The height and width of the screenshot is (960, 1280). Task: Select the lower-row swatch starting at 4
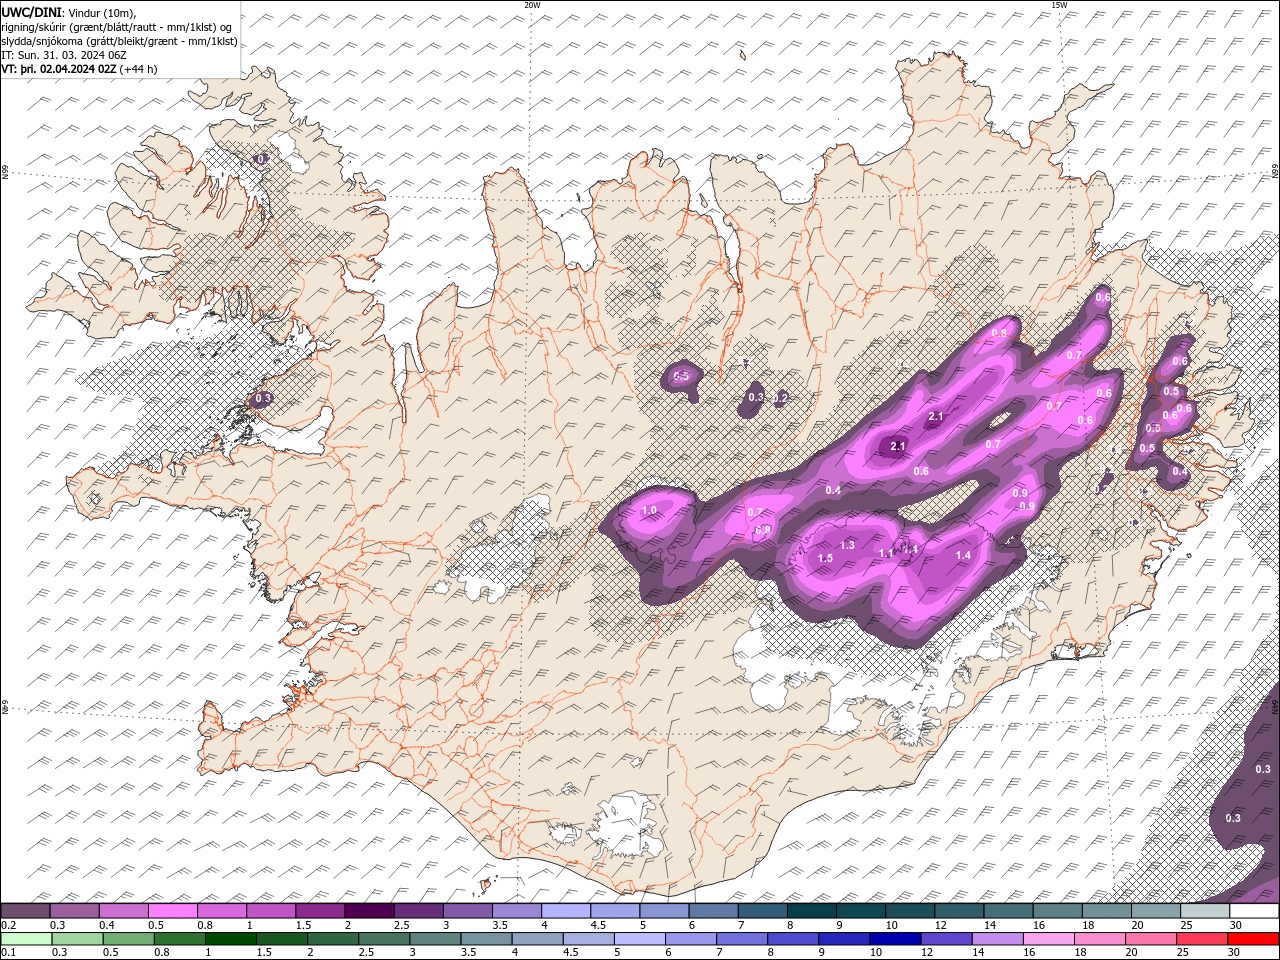537,939
